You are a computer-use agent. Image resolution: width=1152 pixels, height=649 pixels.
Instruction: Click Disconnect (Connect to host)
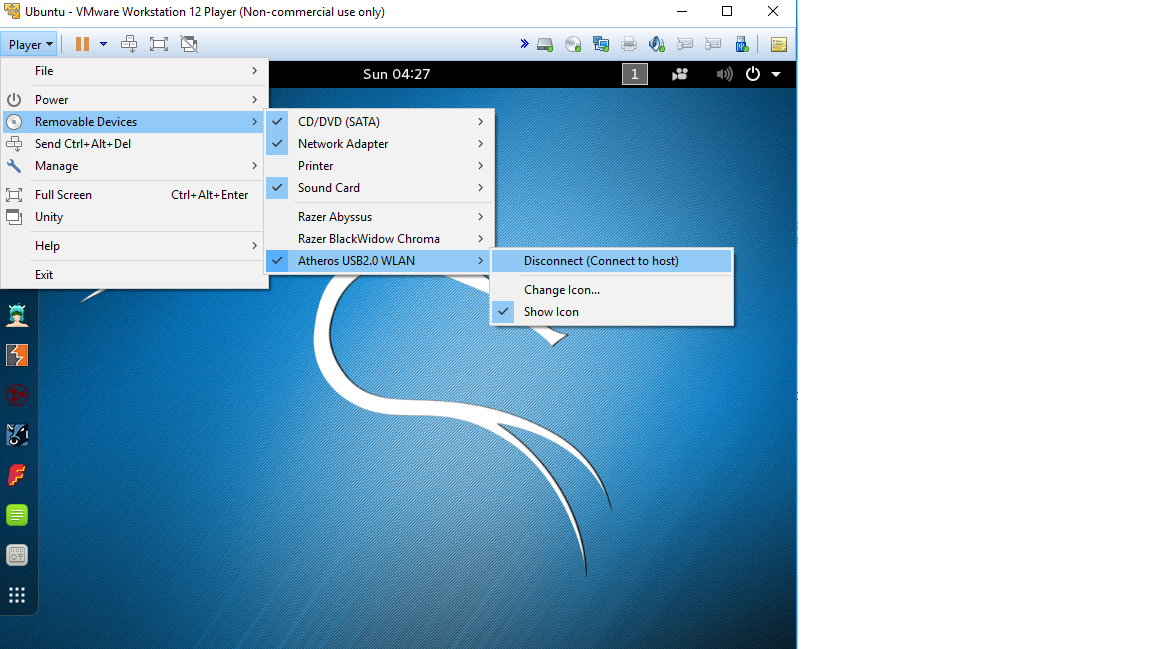[x=612, y=261]
